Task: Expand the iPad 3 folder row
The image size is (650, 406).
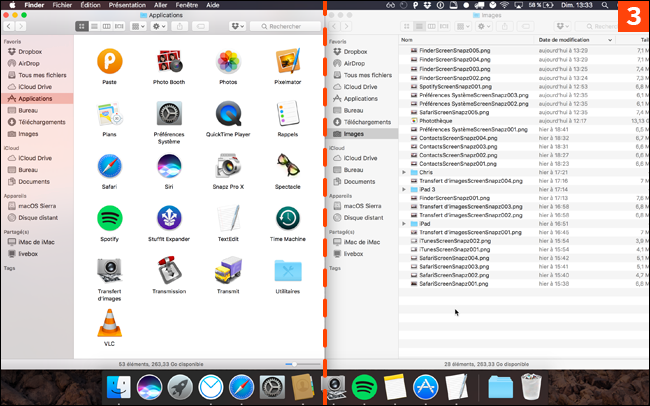Action: coord(404,189)
